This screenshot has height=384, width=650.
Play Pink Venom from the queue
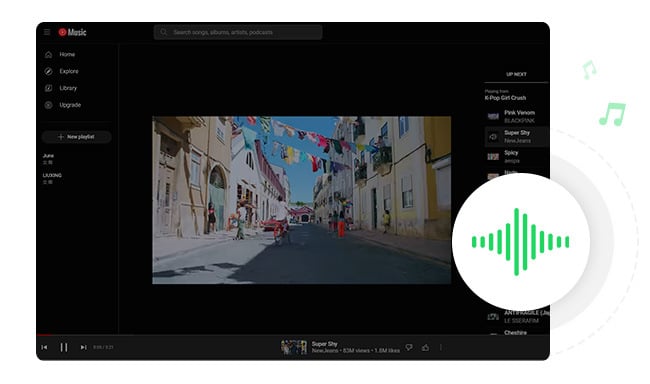tap(517, 117)
